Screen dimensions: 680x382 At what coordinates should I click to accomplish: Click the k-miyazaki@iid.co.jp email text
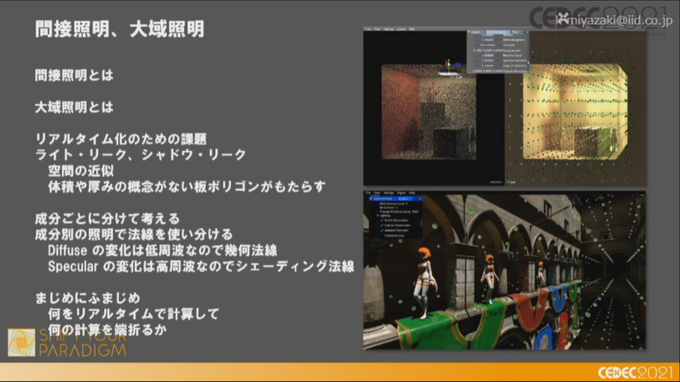coord(615,20)
